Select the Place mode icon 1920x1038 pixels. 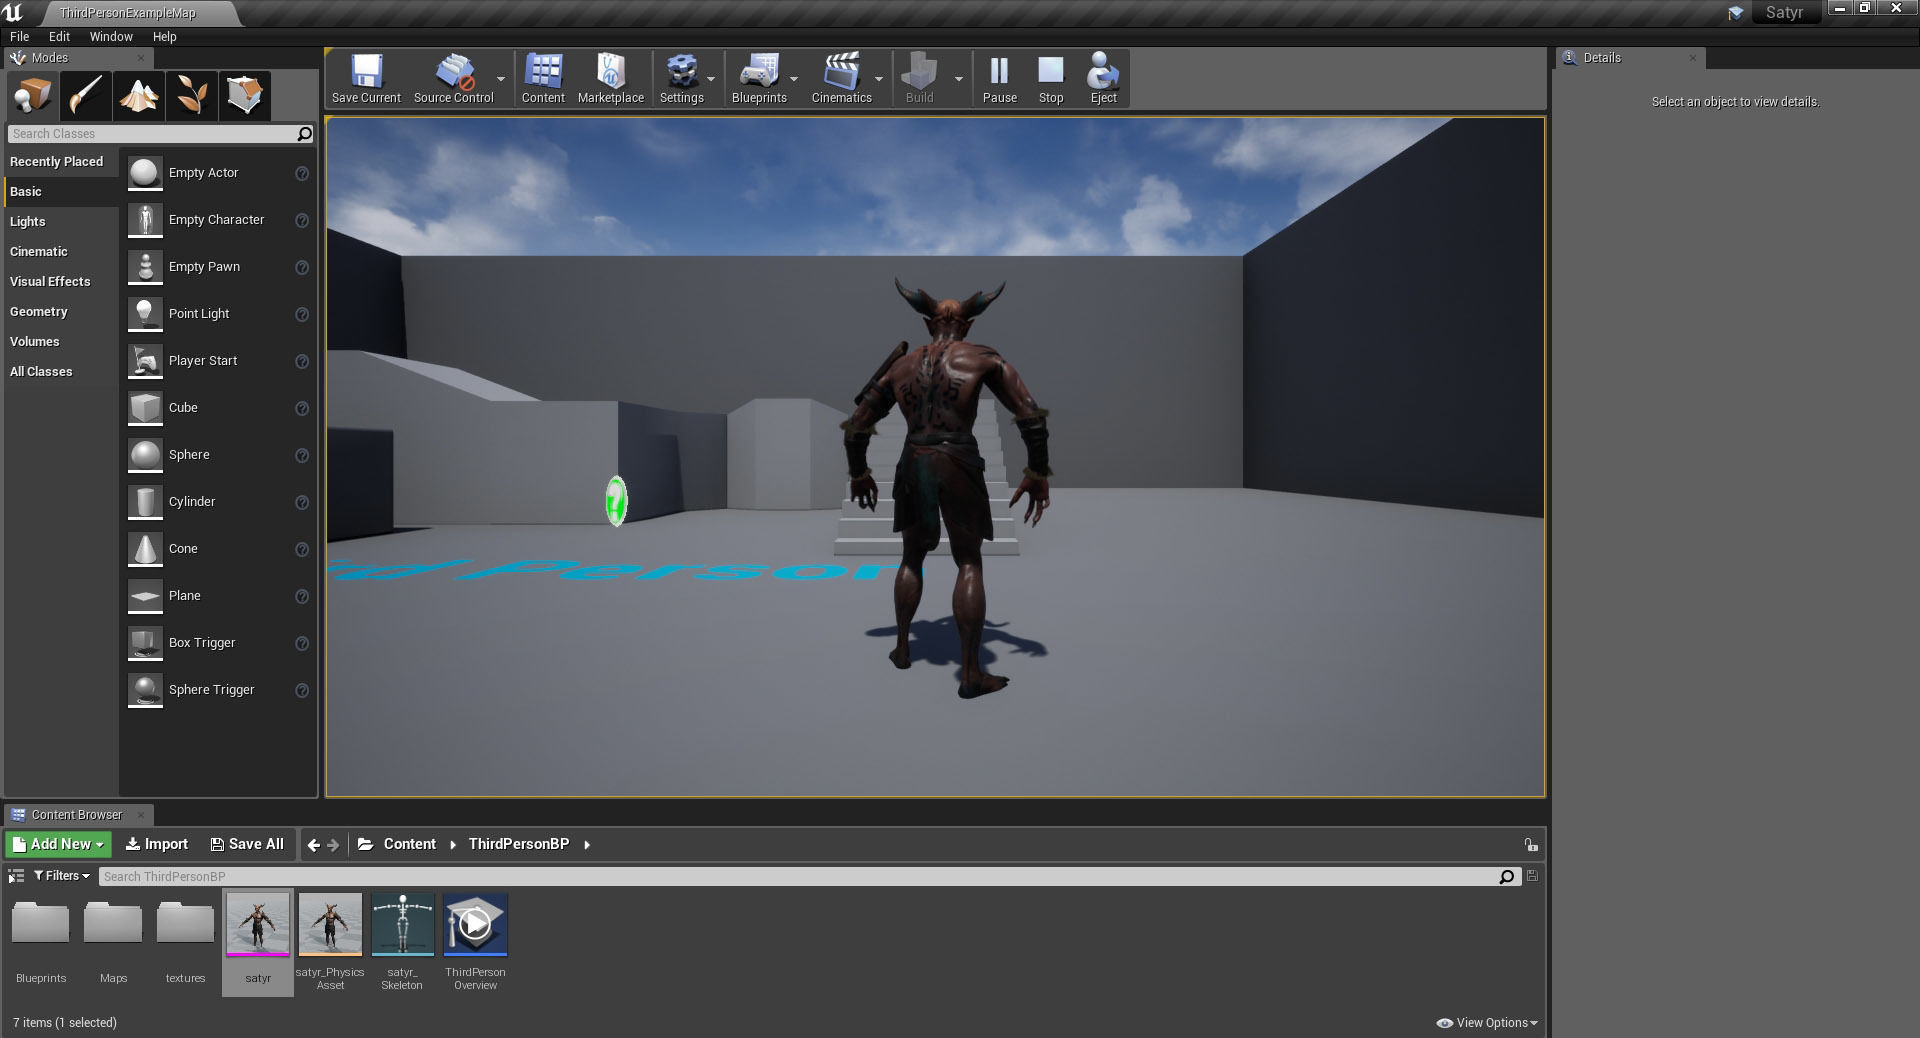click(33, 96)
